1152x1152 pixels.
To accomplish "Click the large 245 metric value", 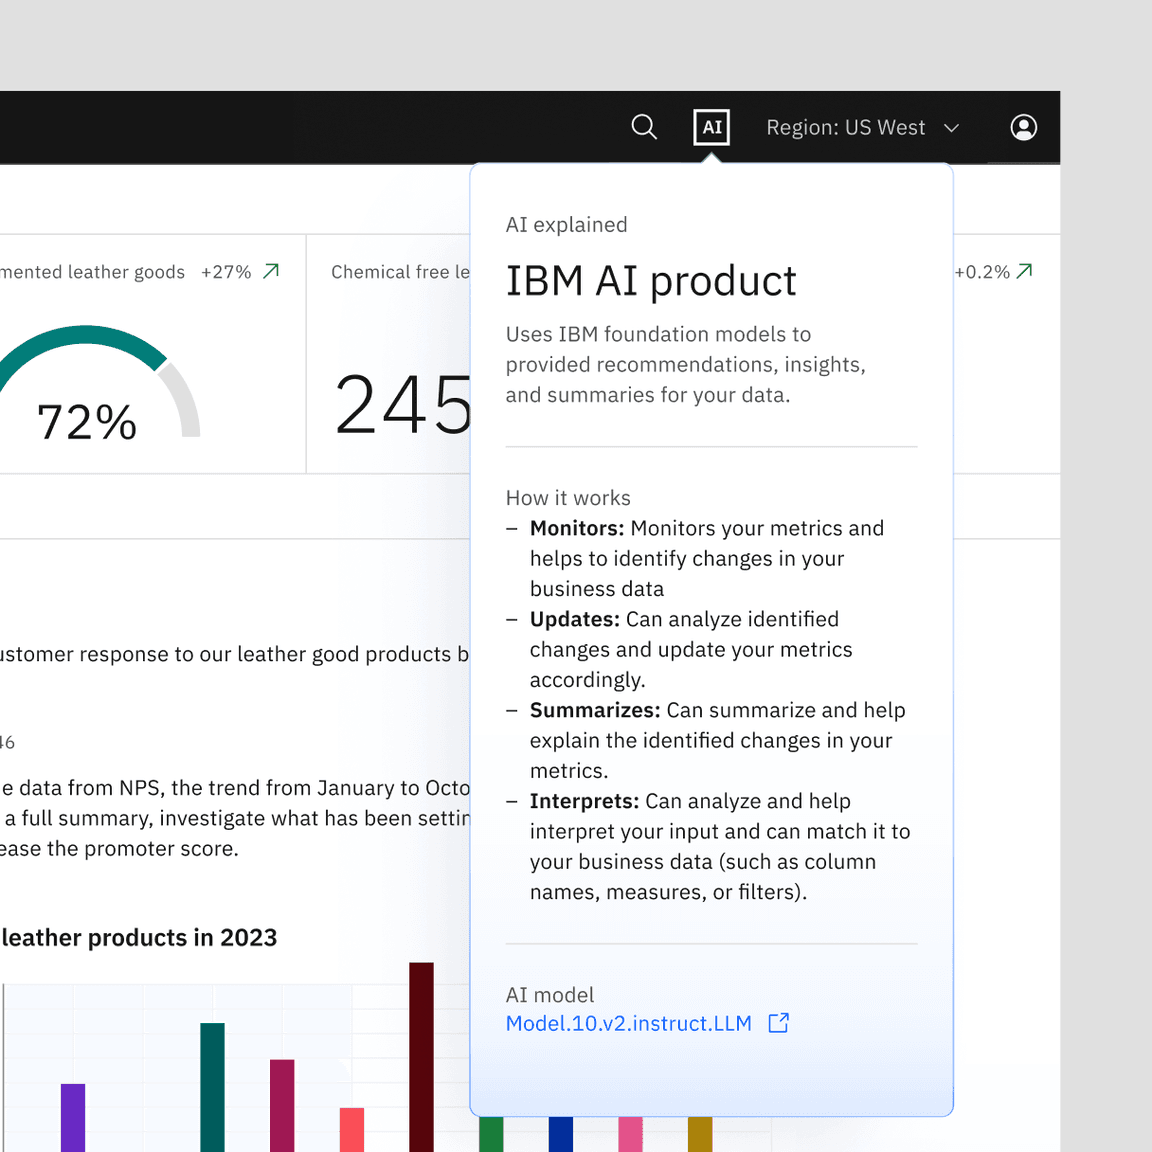I will coord(403,405).
